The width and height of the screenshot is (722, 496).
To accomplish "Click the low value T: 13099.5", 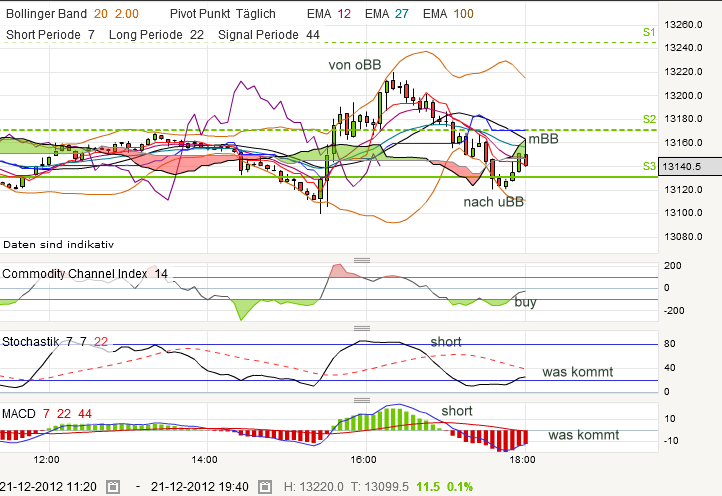I will 380,487.
